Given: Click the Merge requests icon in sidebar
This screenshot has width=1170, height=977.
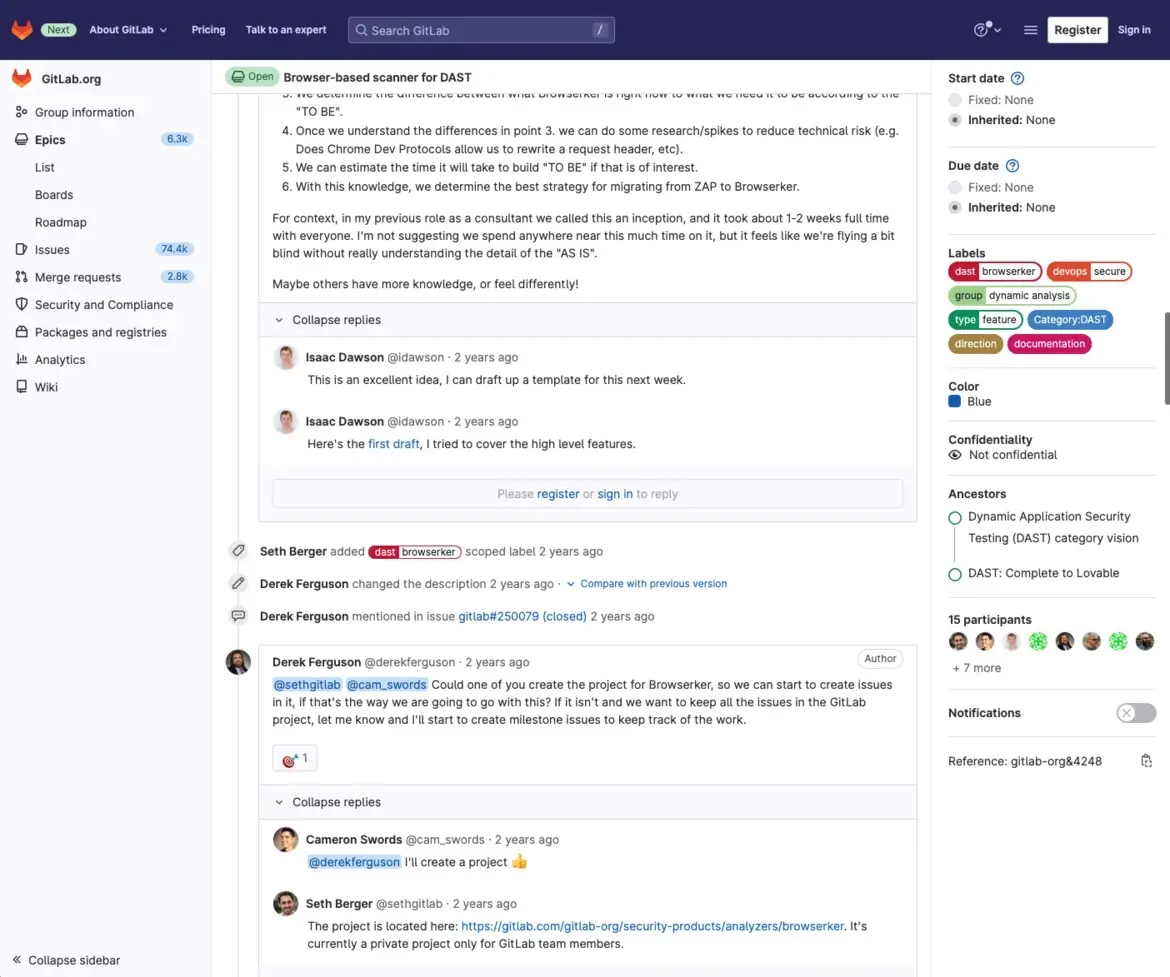Looking at the screenshot, I should click(22, 277).
